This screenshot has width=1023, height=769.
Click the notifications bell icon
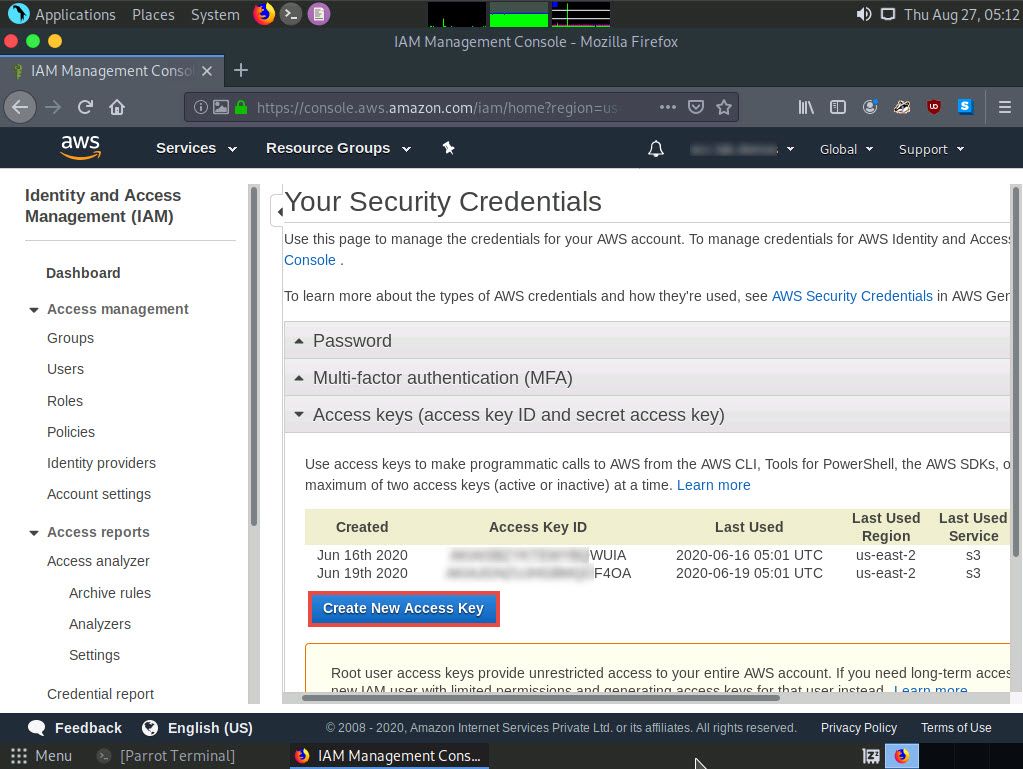click(x=656, y=149)
